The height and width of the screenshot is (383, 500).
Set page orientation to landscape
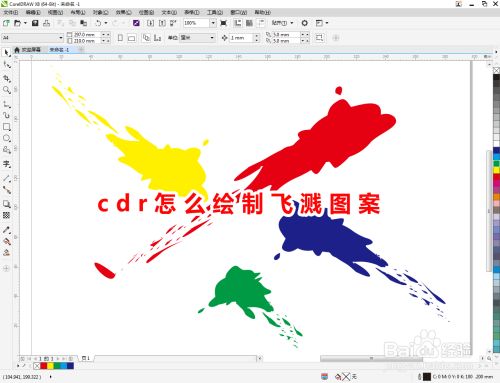(x=132, y=38)
